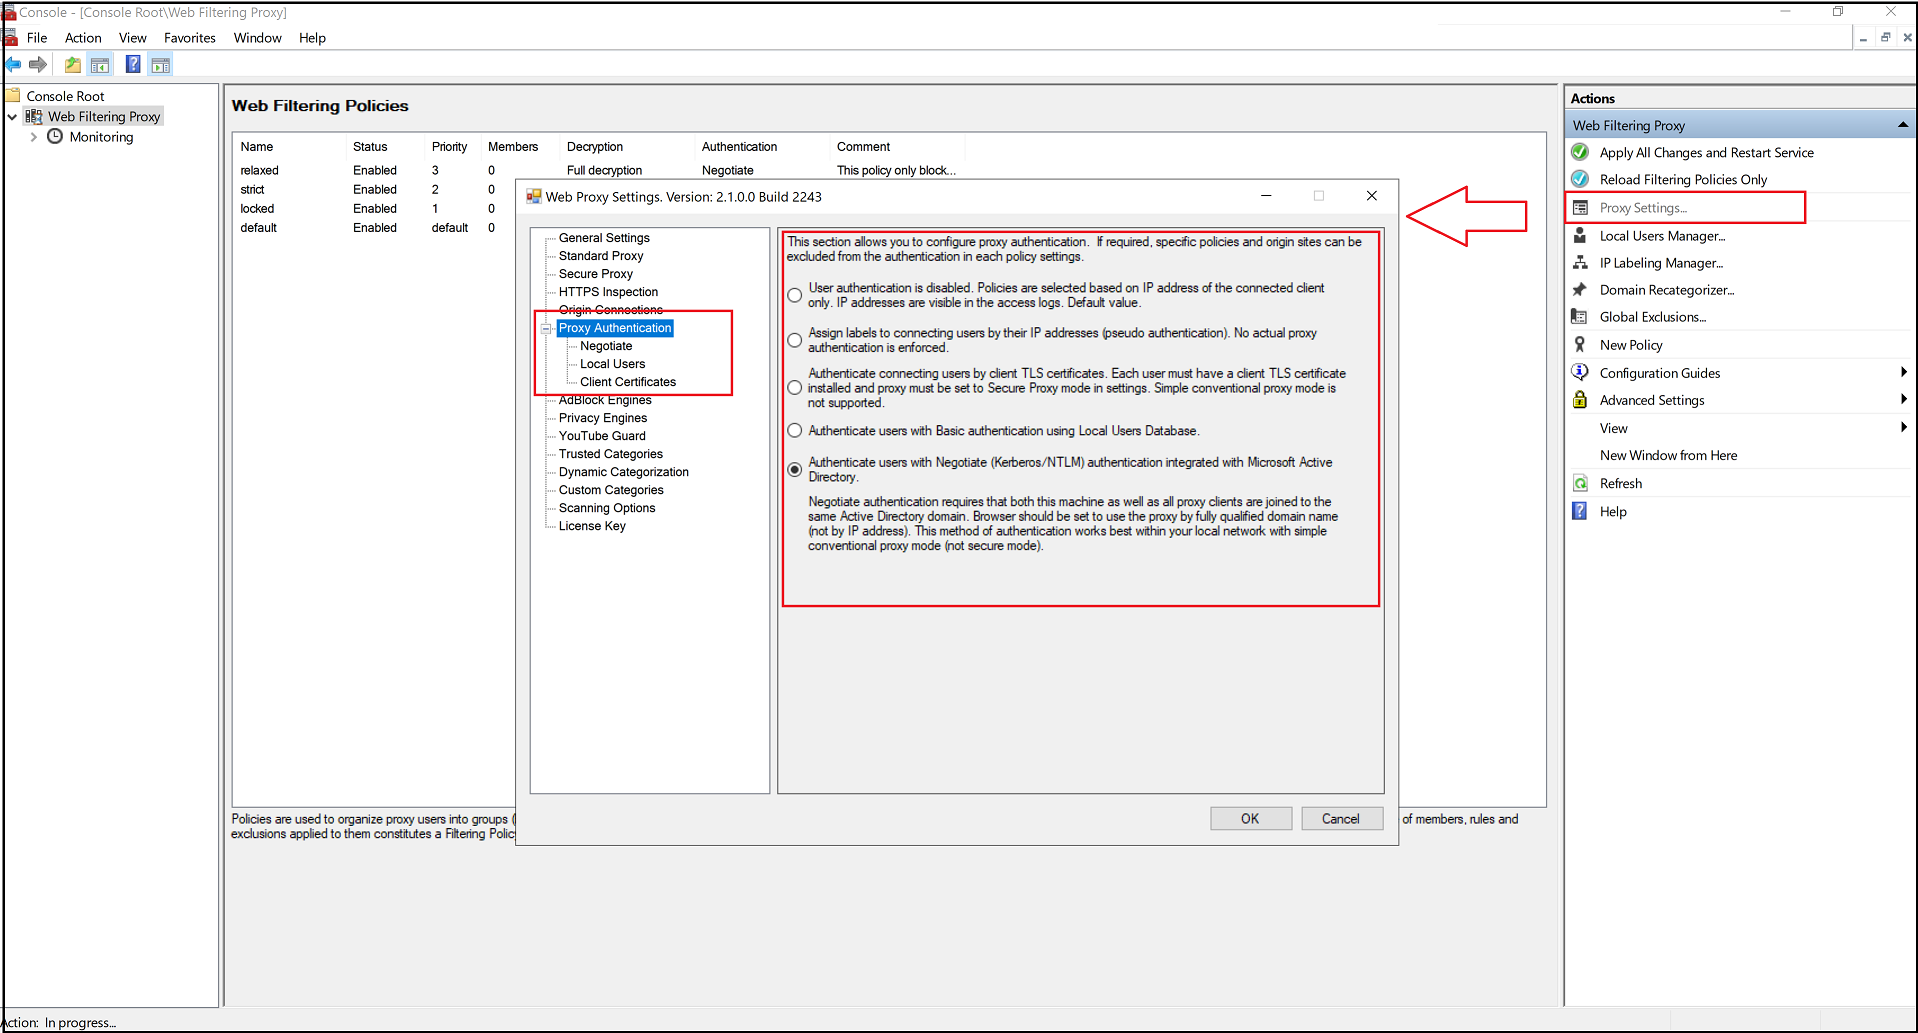Screen dimensions: 1918x1033
Task: Click the Configuration Guides icon
Action: (x=1580, y=372)
